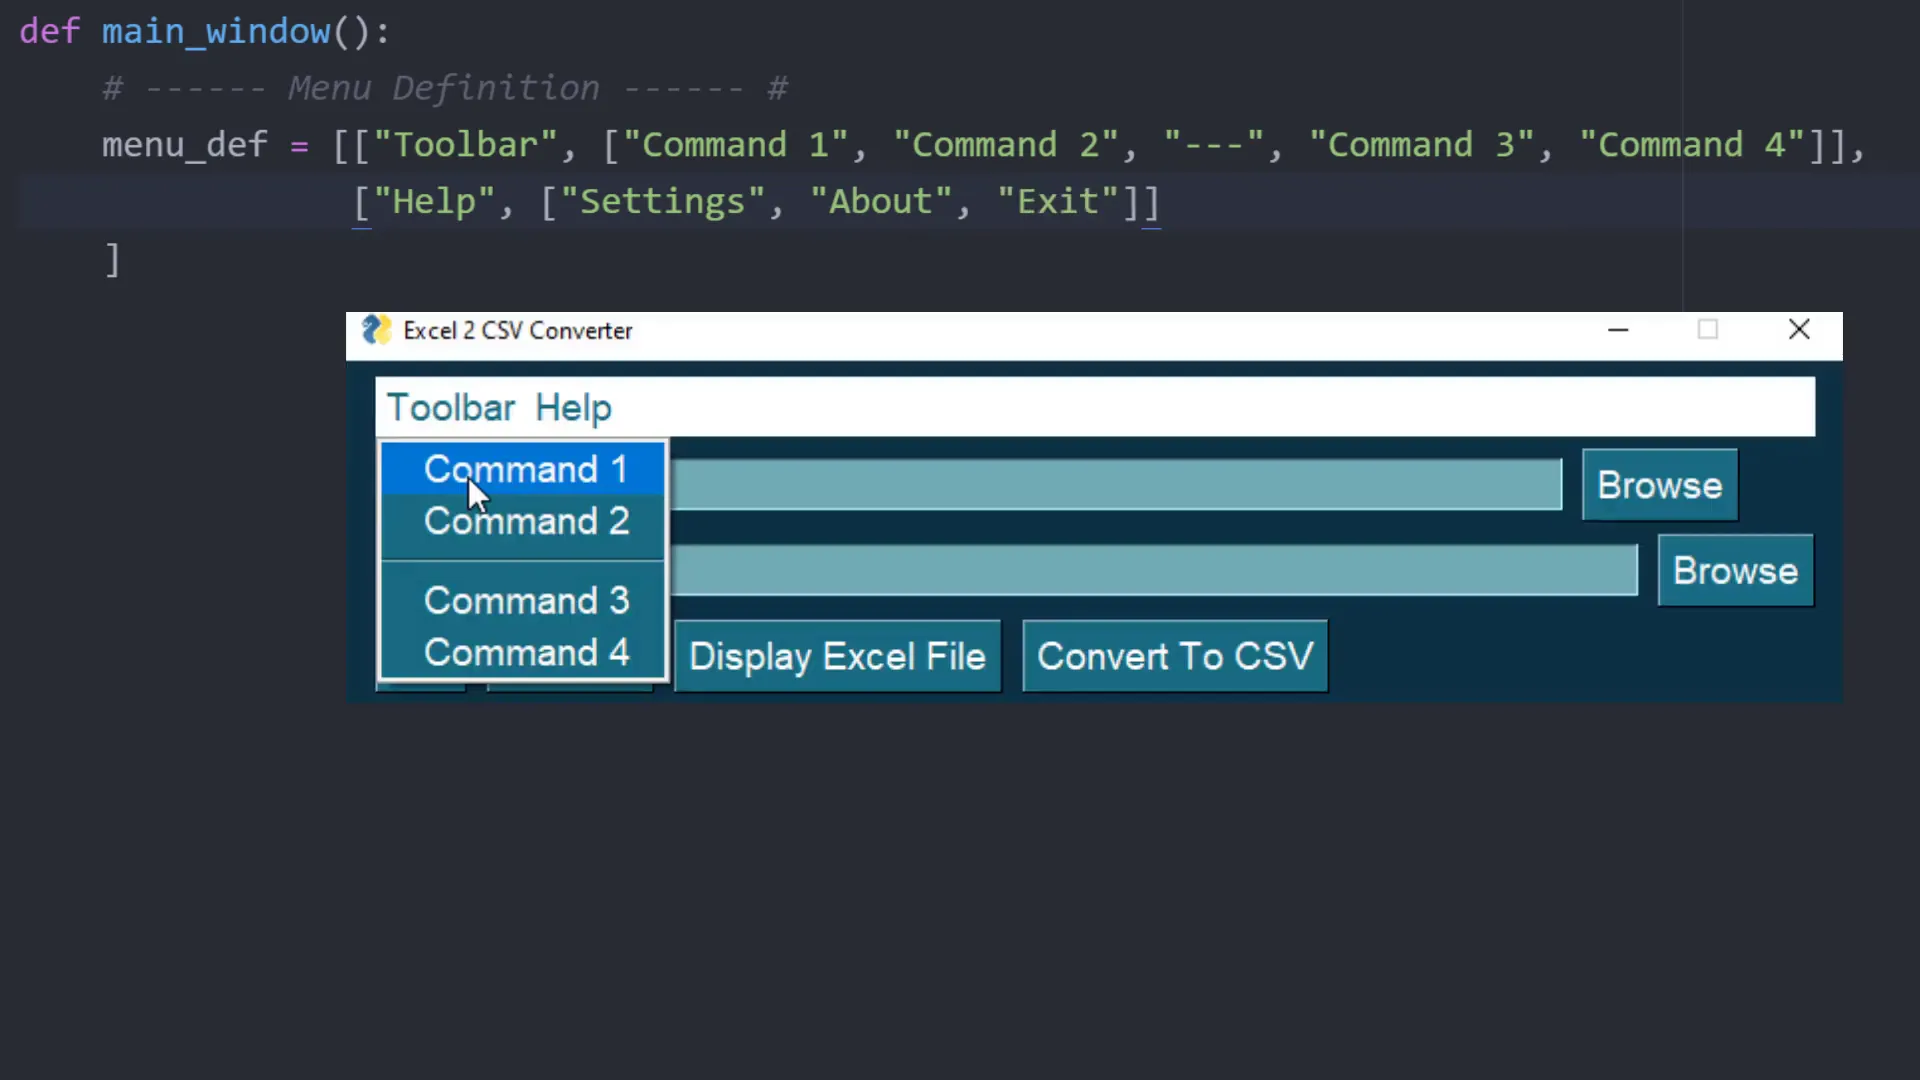Click the bottom Browse button
This screenshot has width=1920, height=1080.
[x=1735, y=571]
